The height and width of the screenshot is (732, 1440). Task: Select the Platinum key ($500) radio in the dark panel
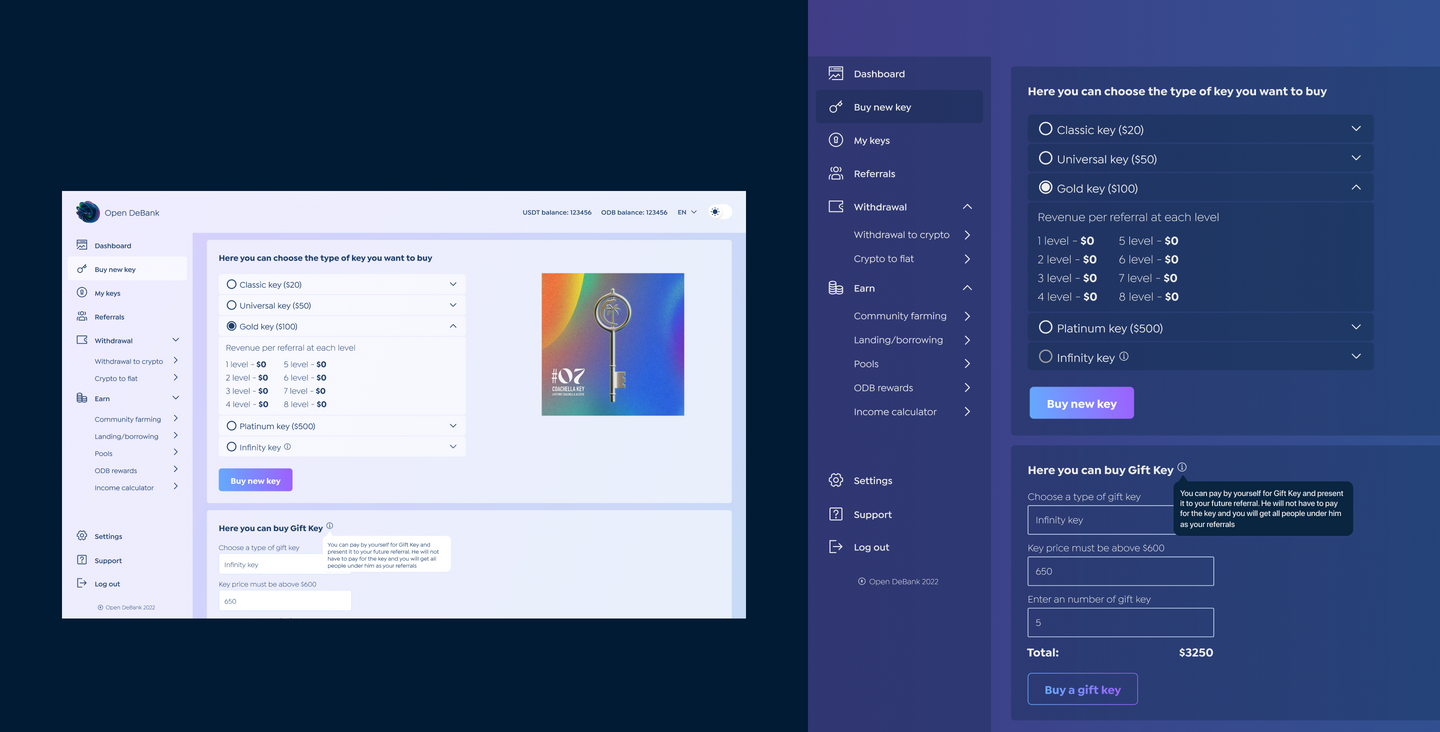pos(1045,327)
